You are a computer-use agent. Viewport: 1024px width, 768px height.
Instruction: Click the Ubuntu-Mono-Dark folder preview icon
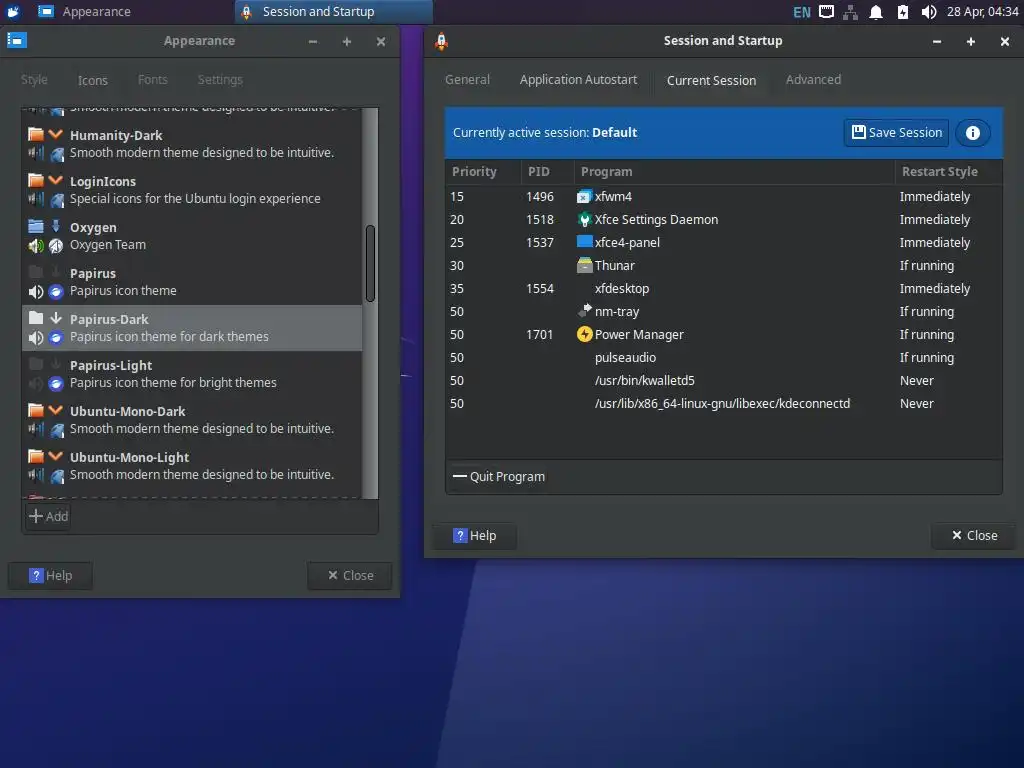[x=36, y=410]
